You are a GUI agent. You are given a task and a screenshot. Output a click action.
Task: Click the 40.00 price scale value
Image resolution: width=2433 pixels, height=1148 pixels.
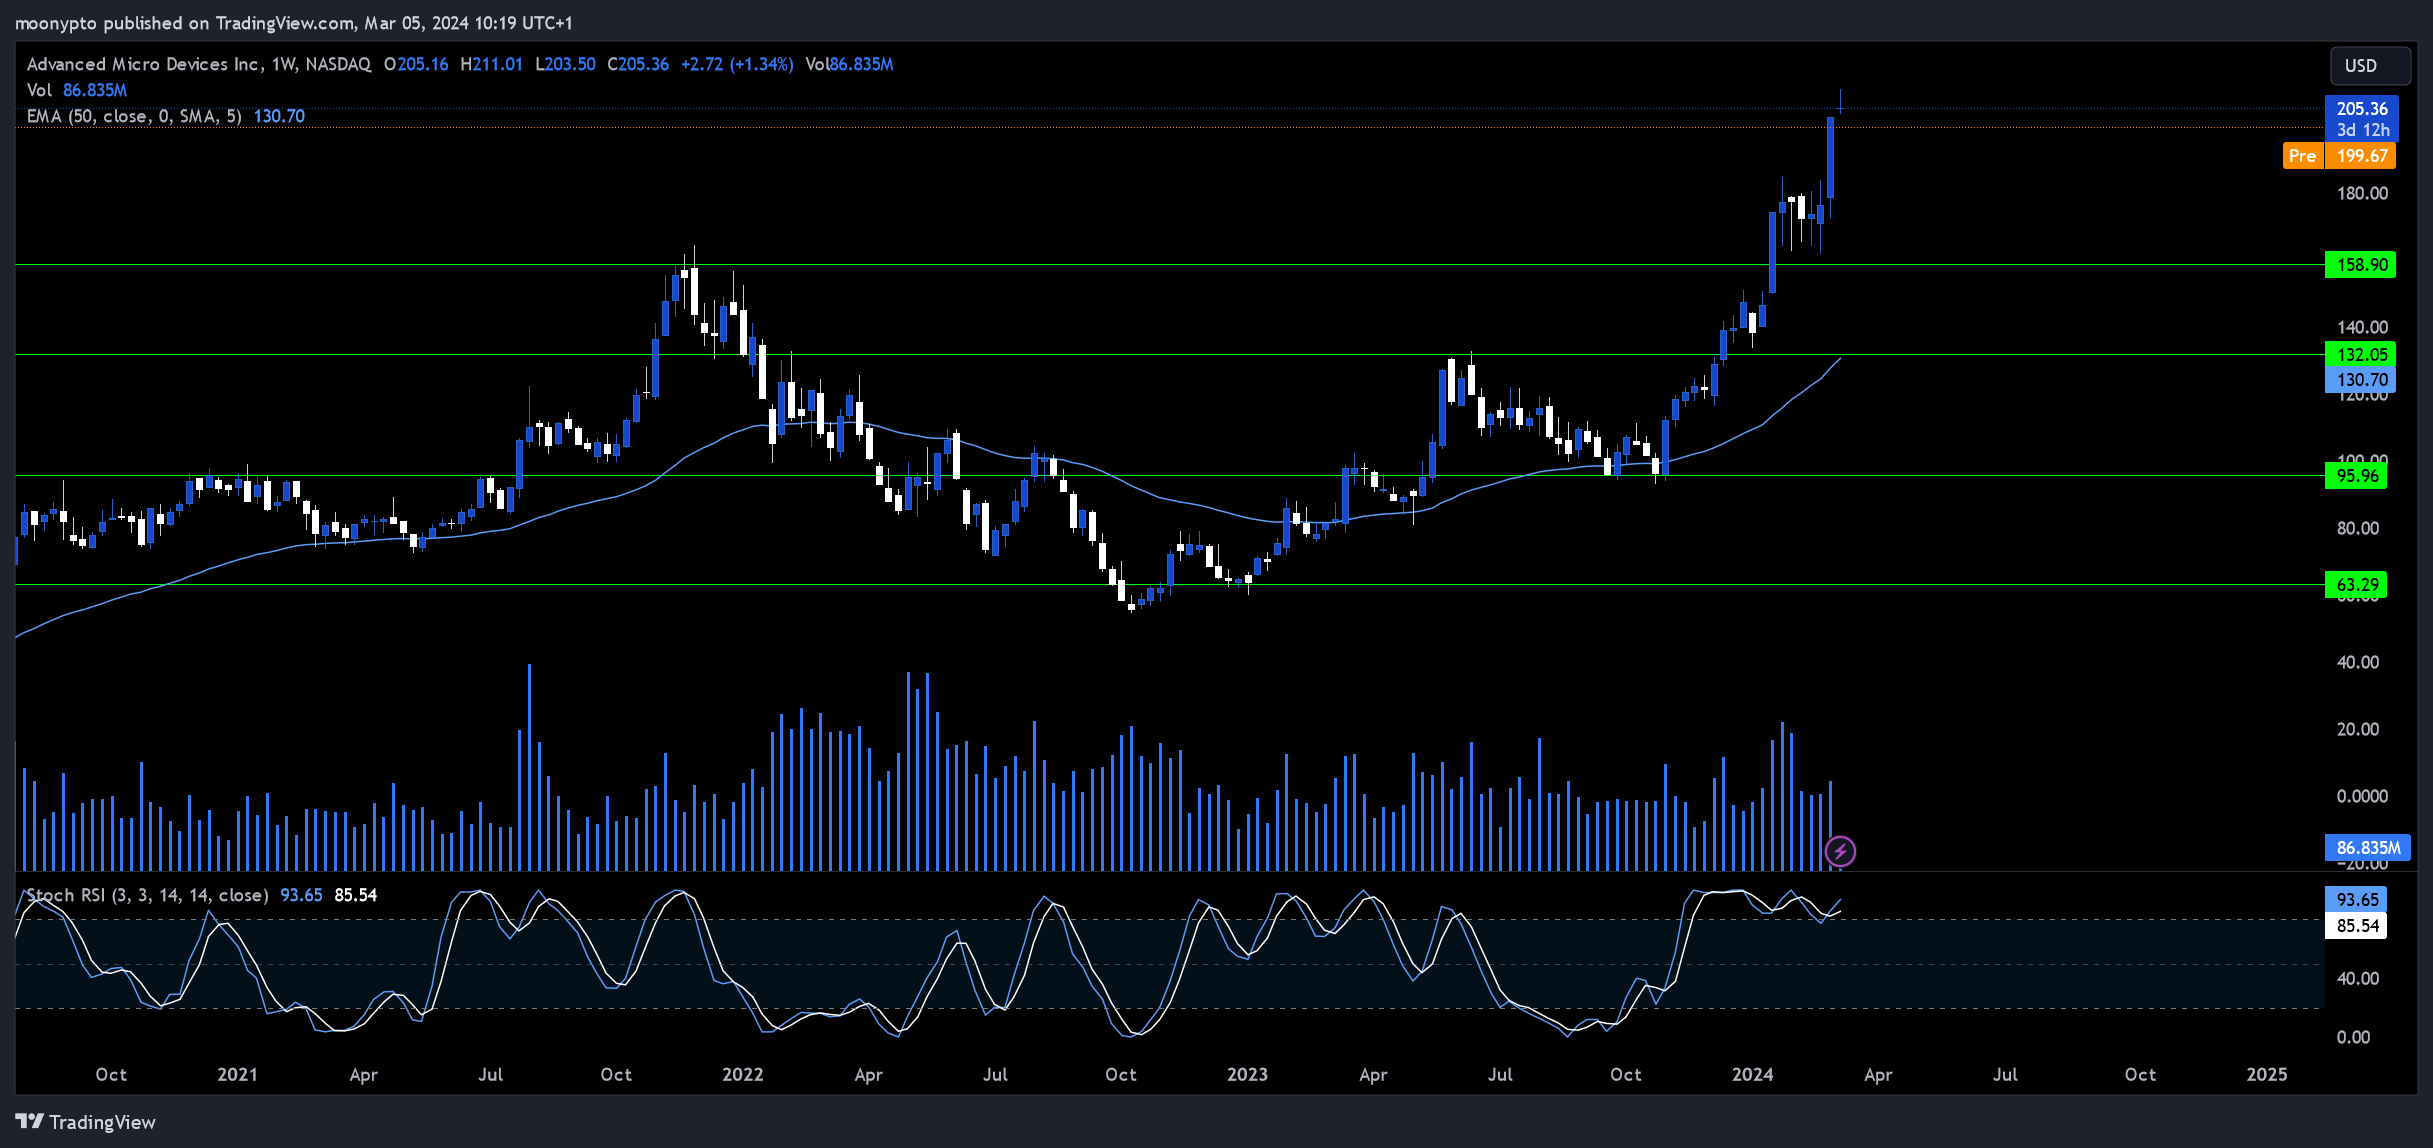click(x=2357, y=662)
